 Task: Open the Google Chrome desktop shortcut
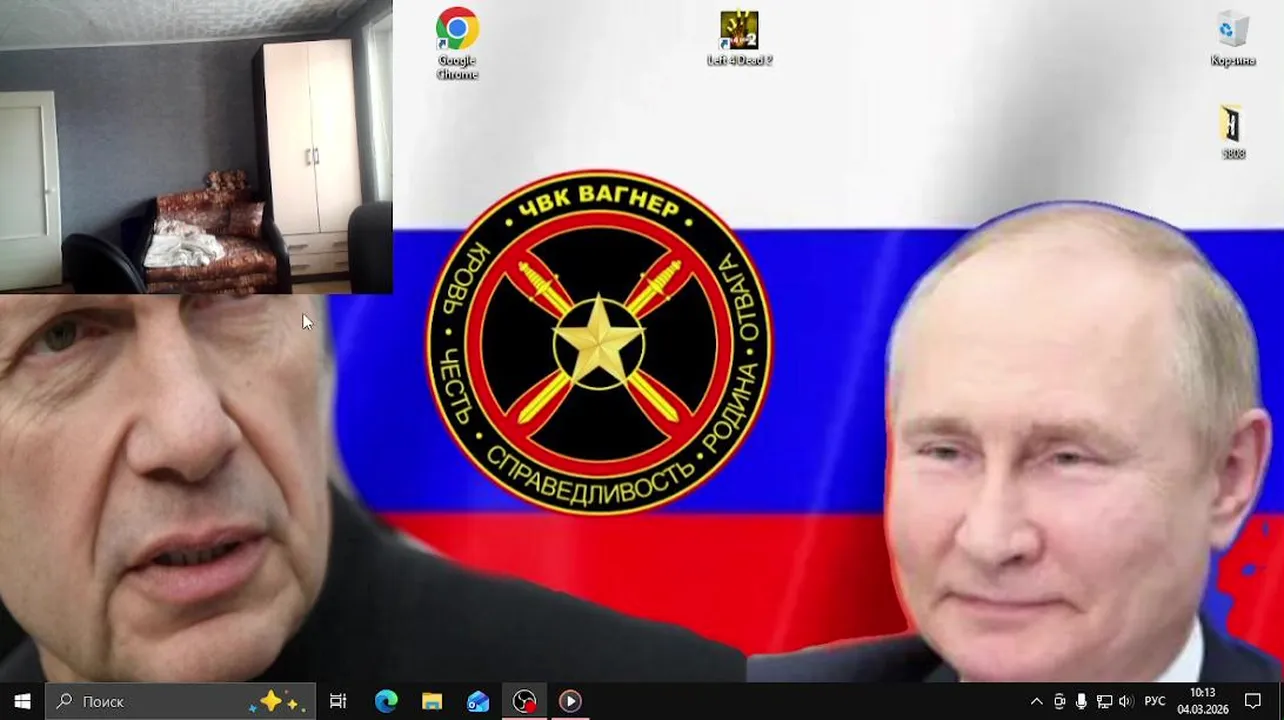click(x=457, y=43)
